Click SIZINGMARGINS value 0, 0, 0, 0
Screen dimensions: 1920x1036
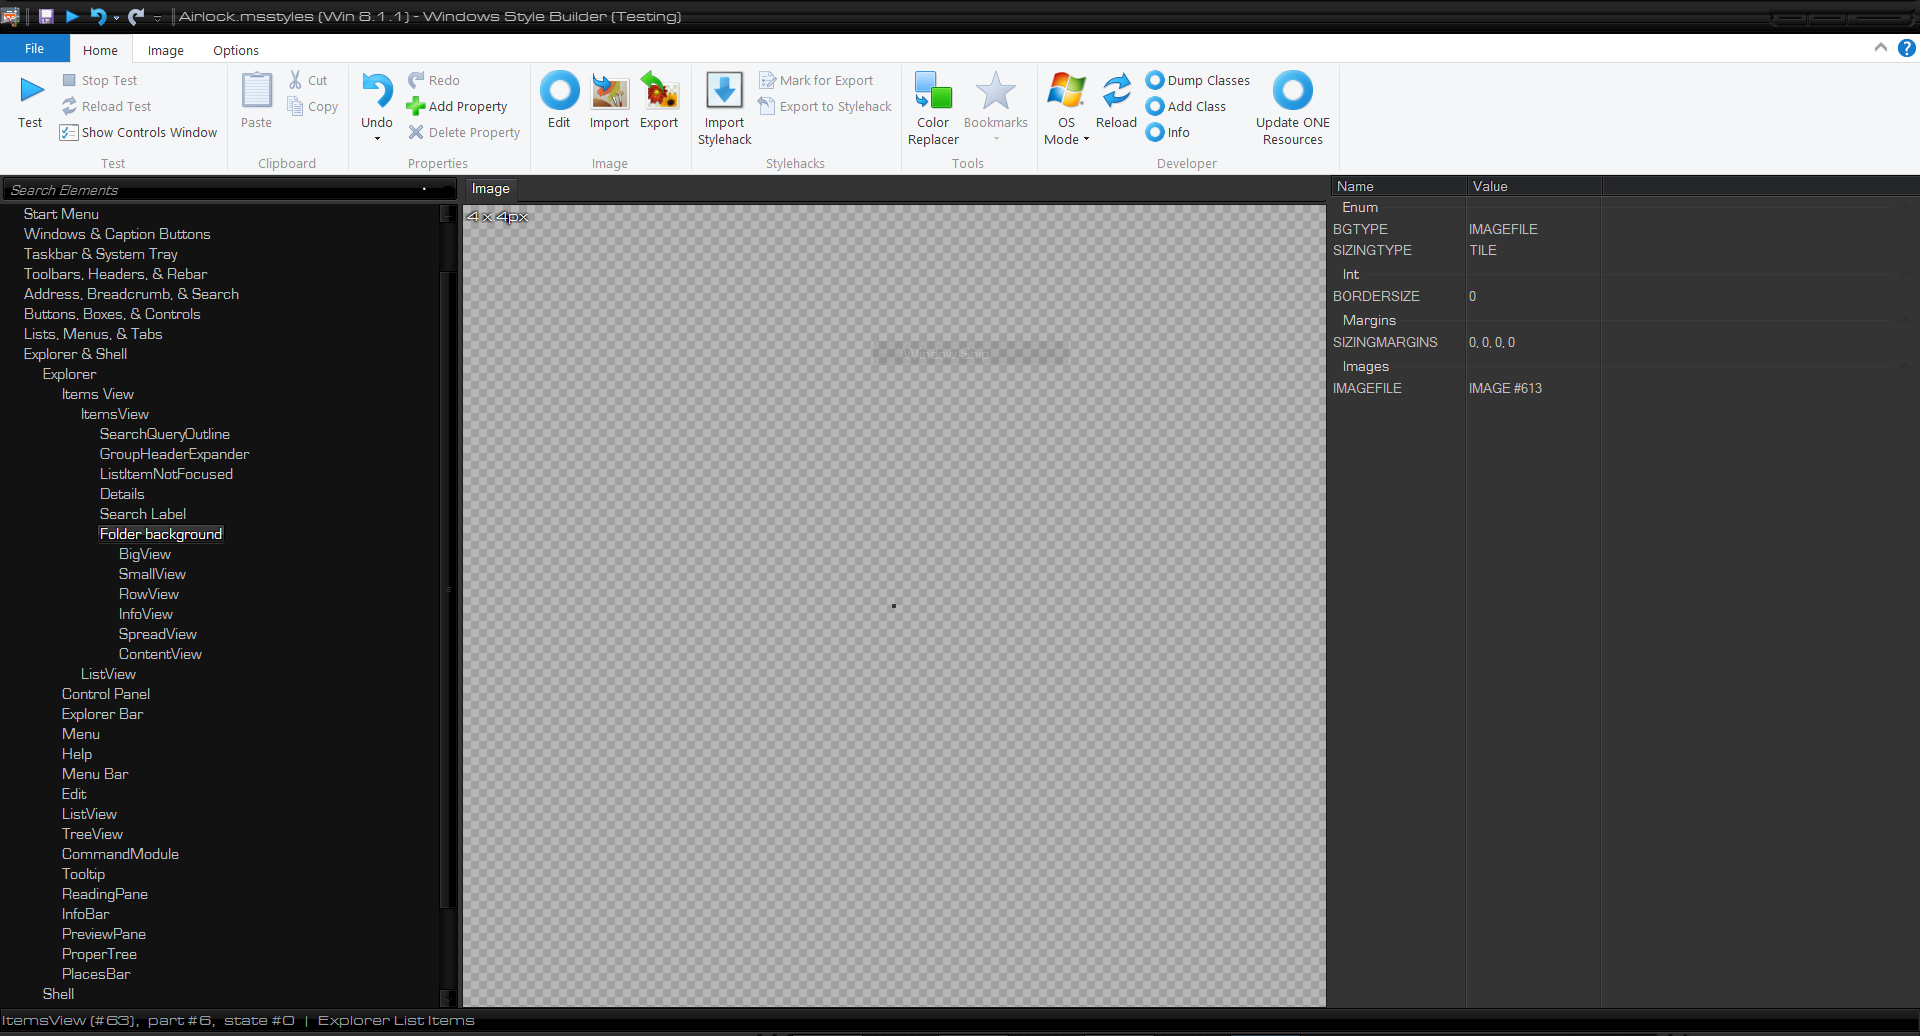(x=1491, y=342)
